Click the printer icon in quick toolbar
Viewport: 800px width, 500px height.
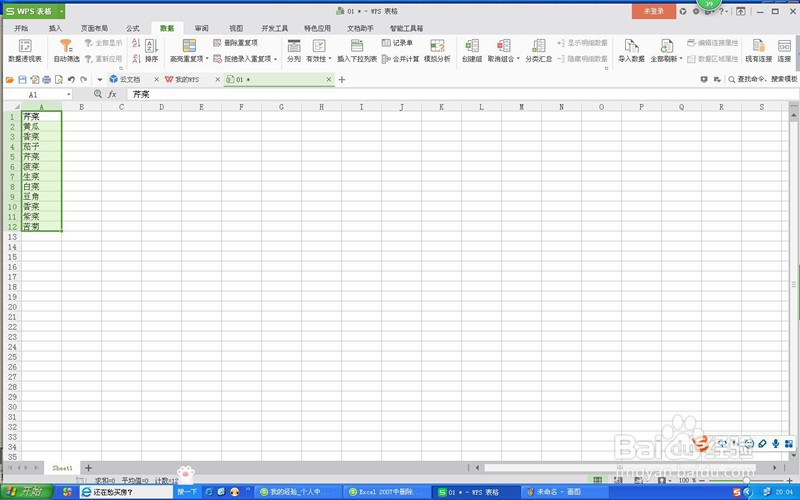[46, 80]
